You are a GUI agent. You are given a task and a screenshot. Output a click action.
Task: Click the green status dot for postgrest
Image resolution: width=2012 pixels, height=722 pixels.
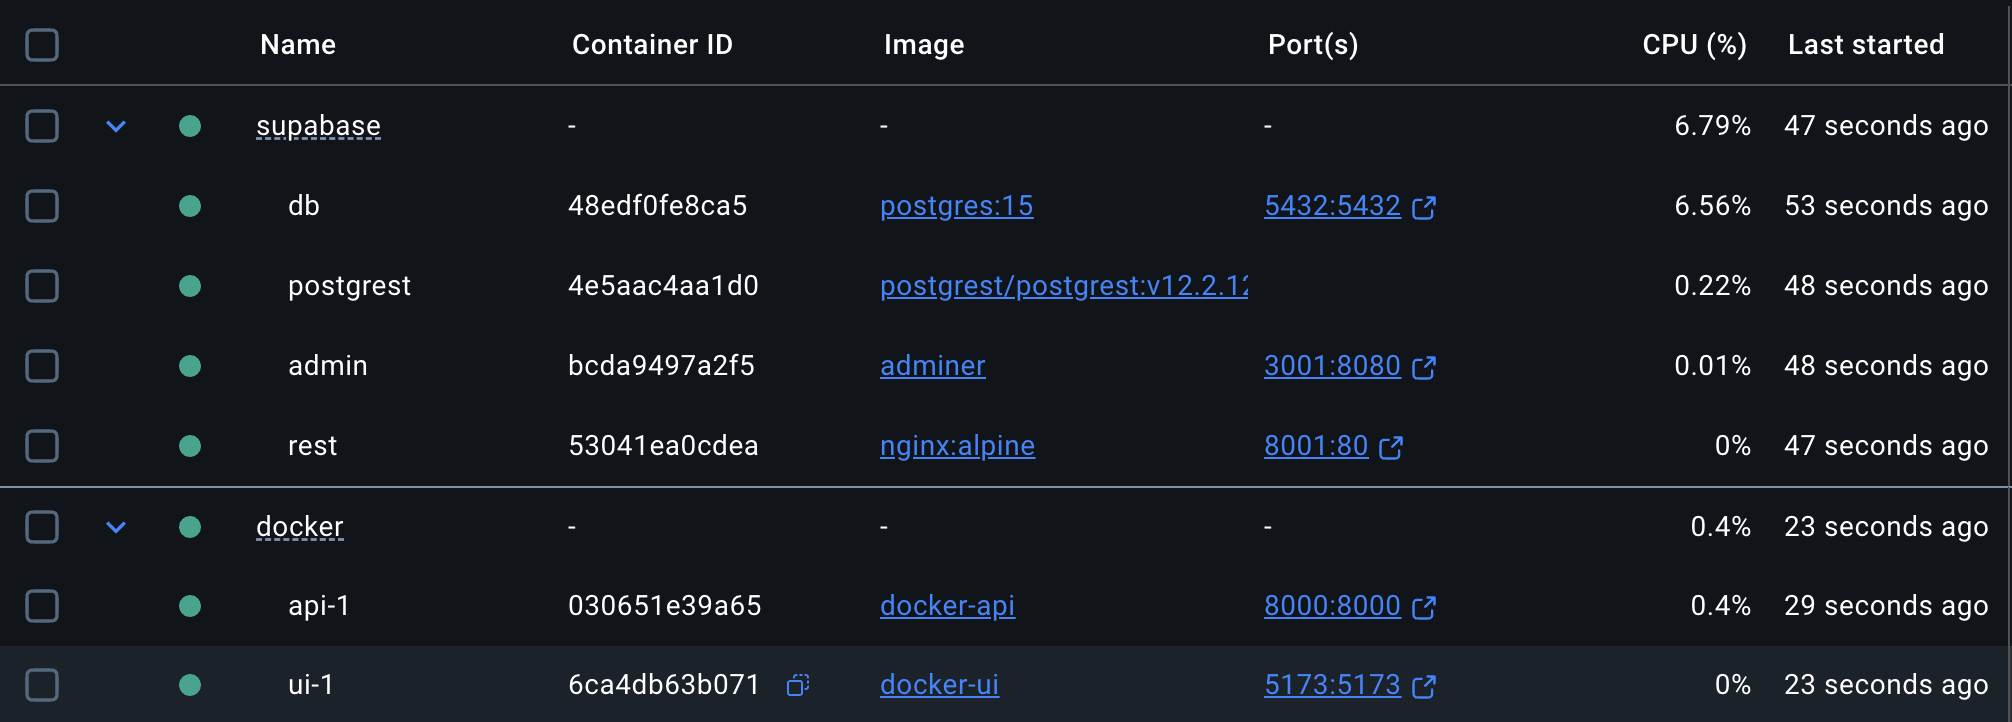(190, 286)
